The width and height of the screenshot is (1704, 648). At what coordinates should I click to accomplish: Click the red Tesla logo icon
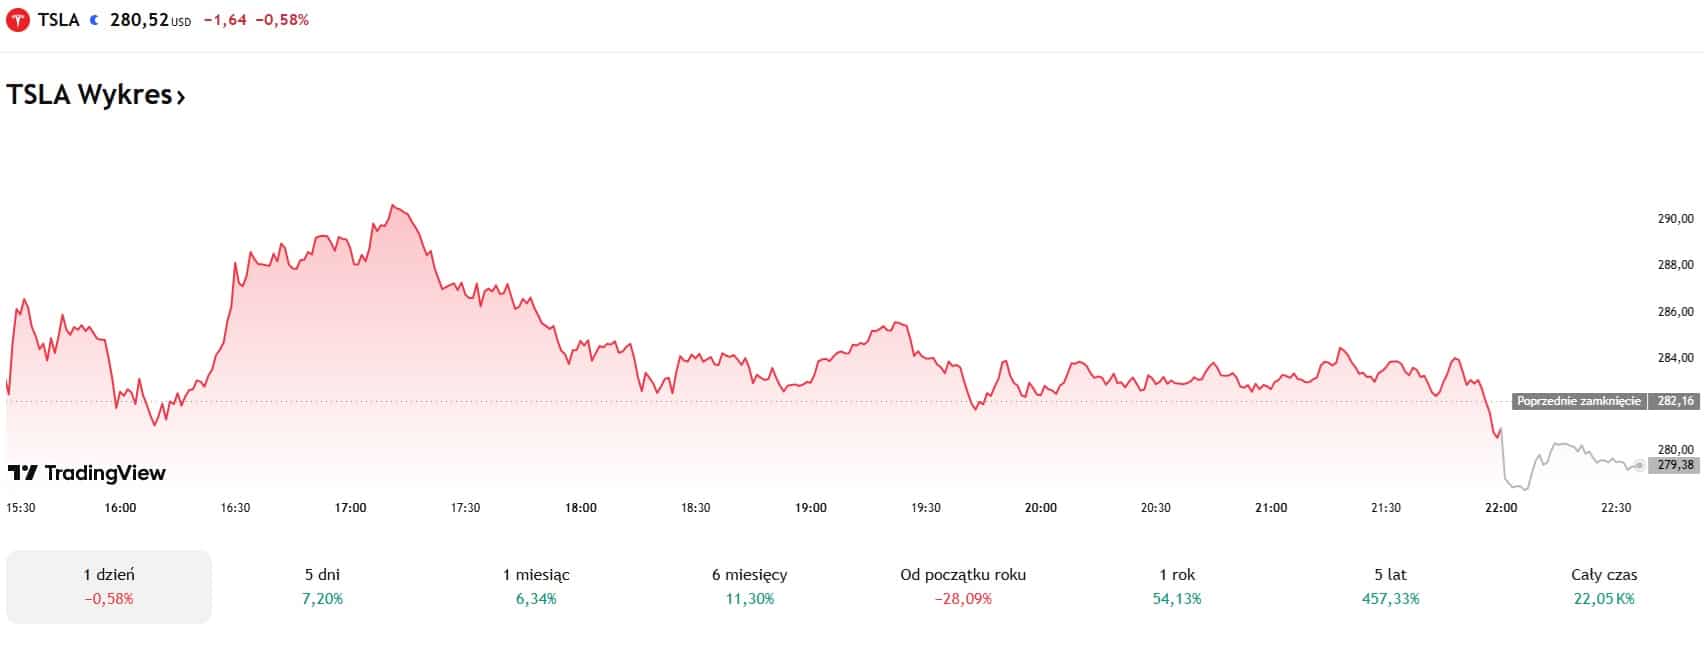tap(18, 20)
